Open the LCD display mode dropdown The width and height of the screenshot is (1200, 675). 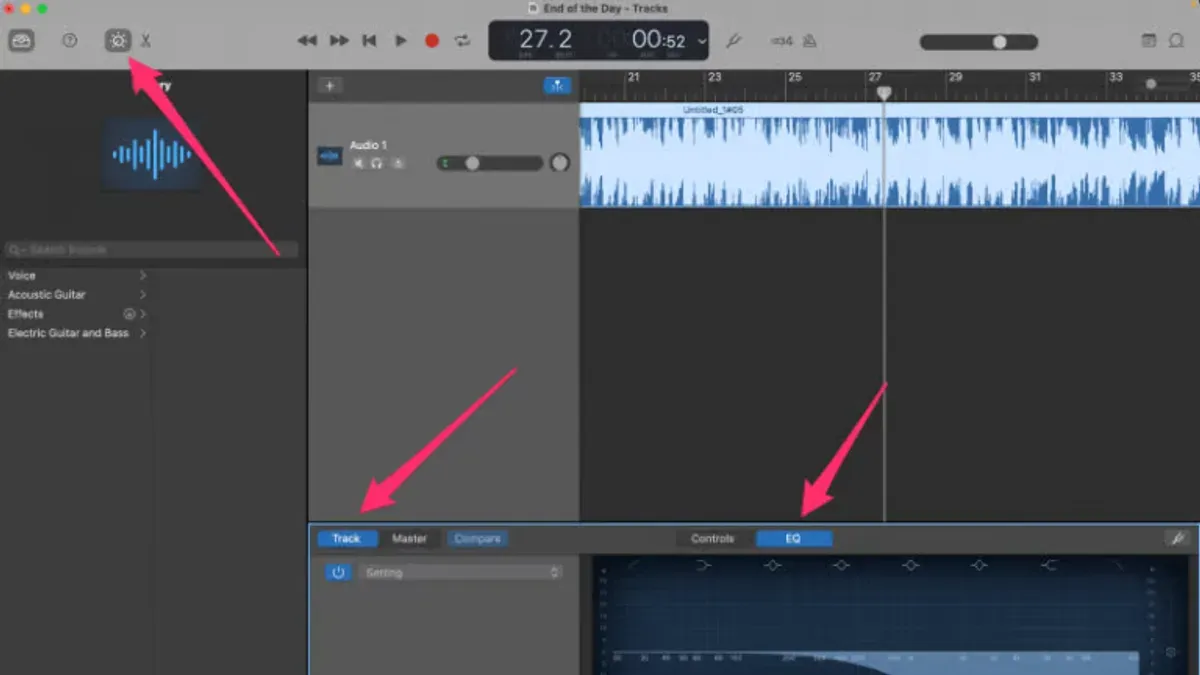[x=702, y=41]
